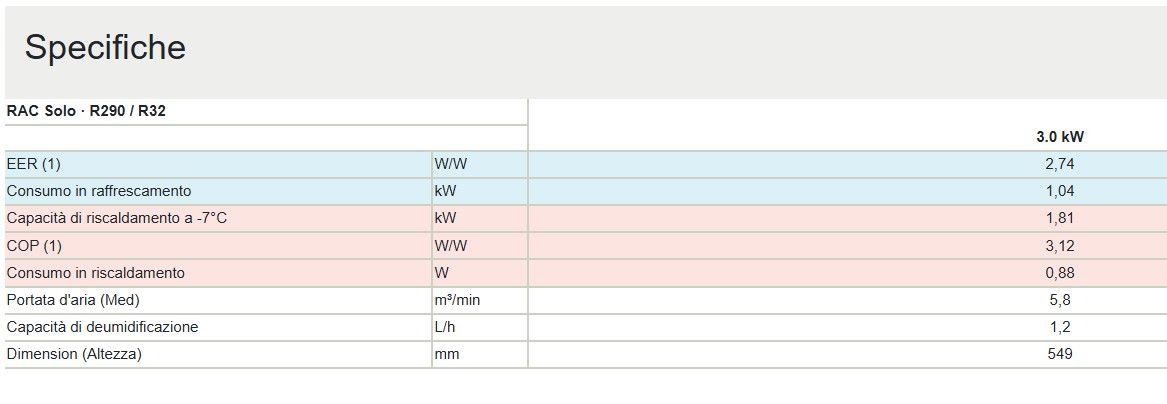Image resolution: width=1167 pixels, height=404 pixels.
Task: Select the COP (1) row label
Action: pos(34,246)
